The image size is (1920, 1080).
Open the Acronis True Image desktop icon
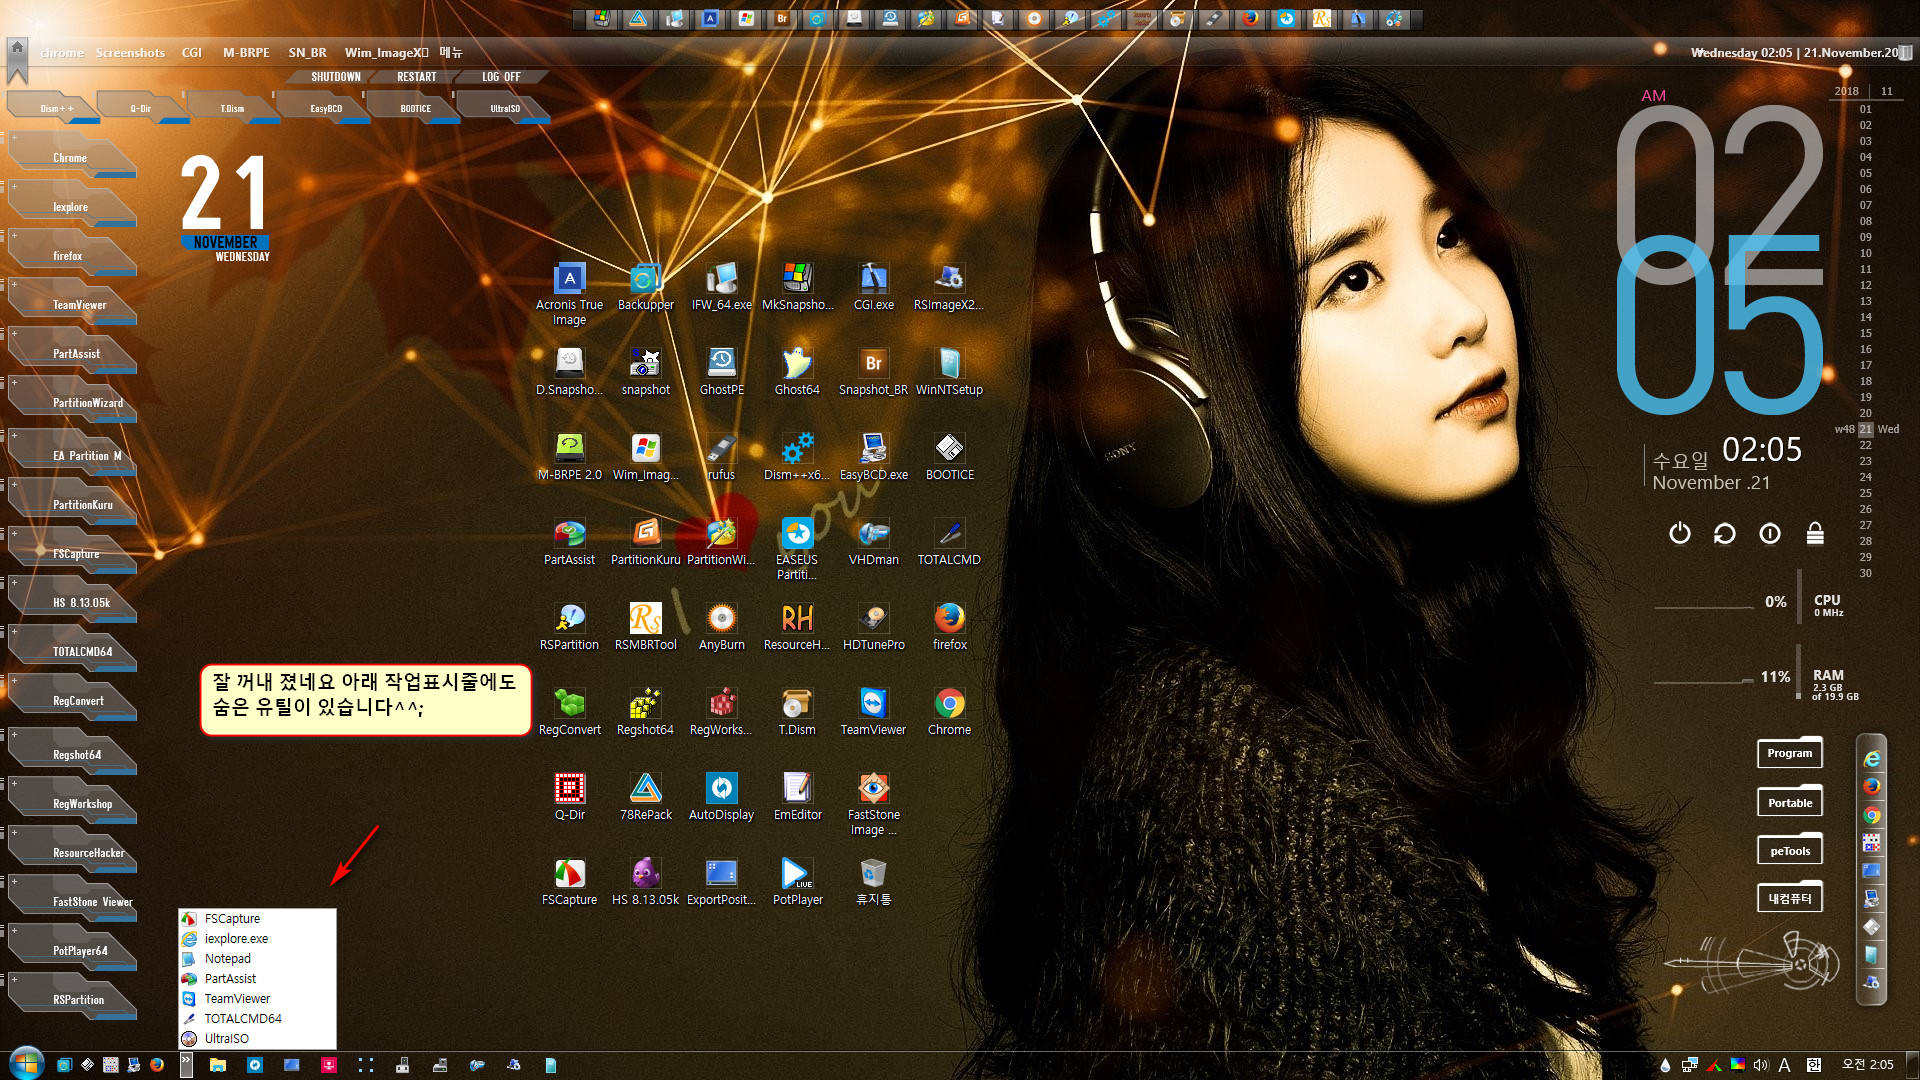tap(569, 293)
